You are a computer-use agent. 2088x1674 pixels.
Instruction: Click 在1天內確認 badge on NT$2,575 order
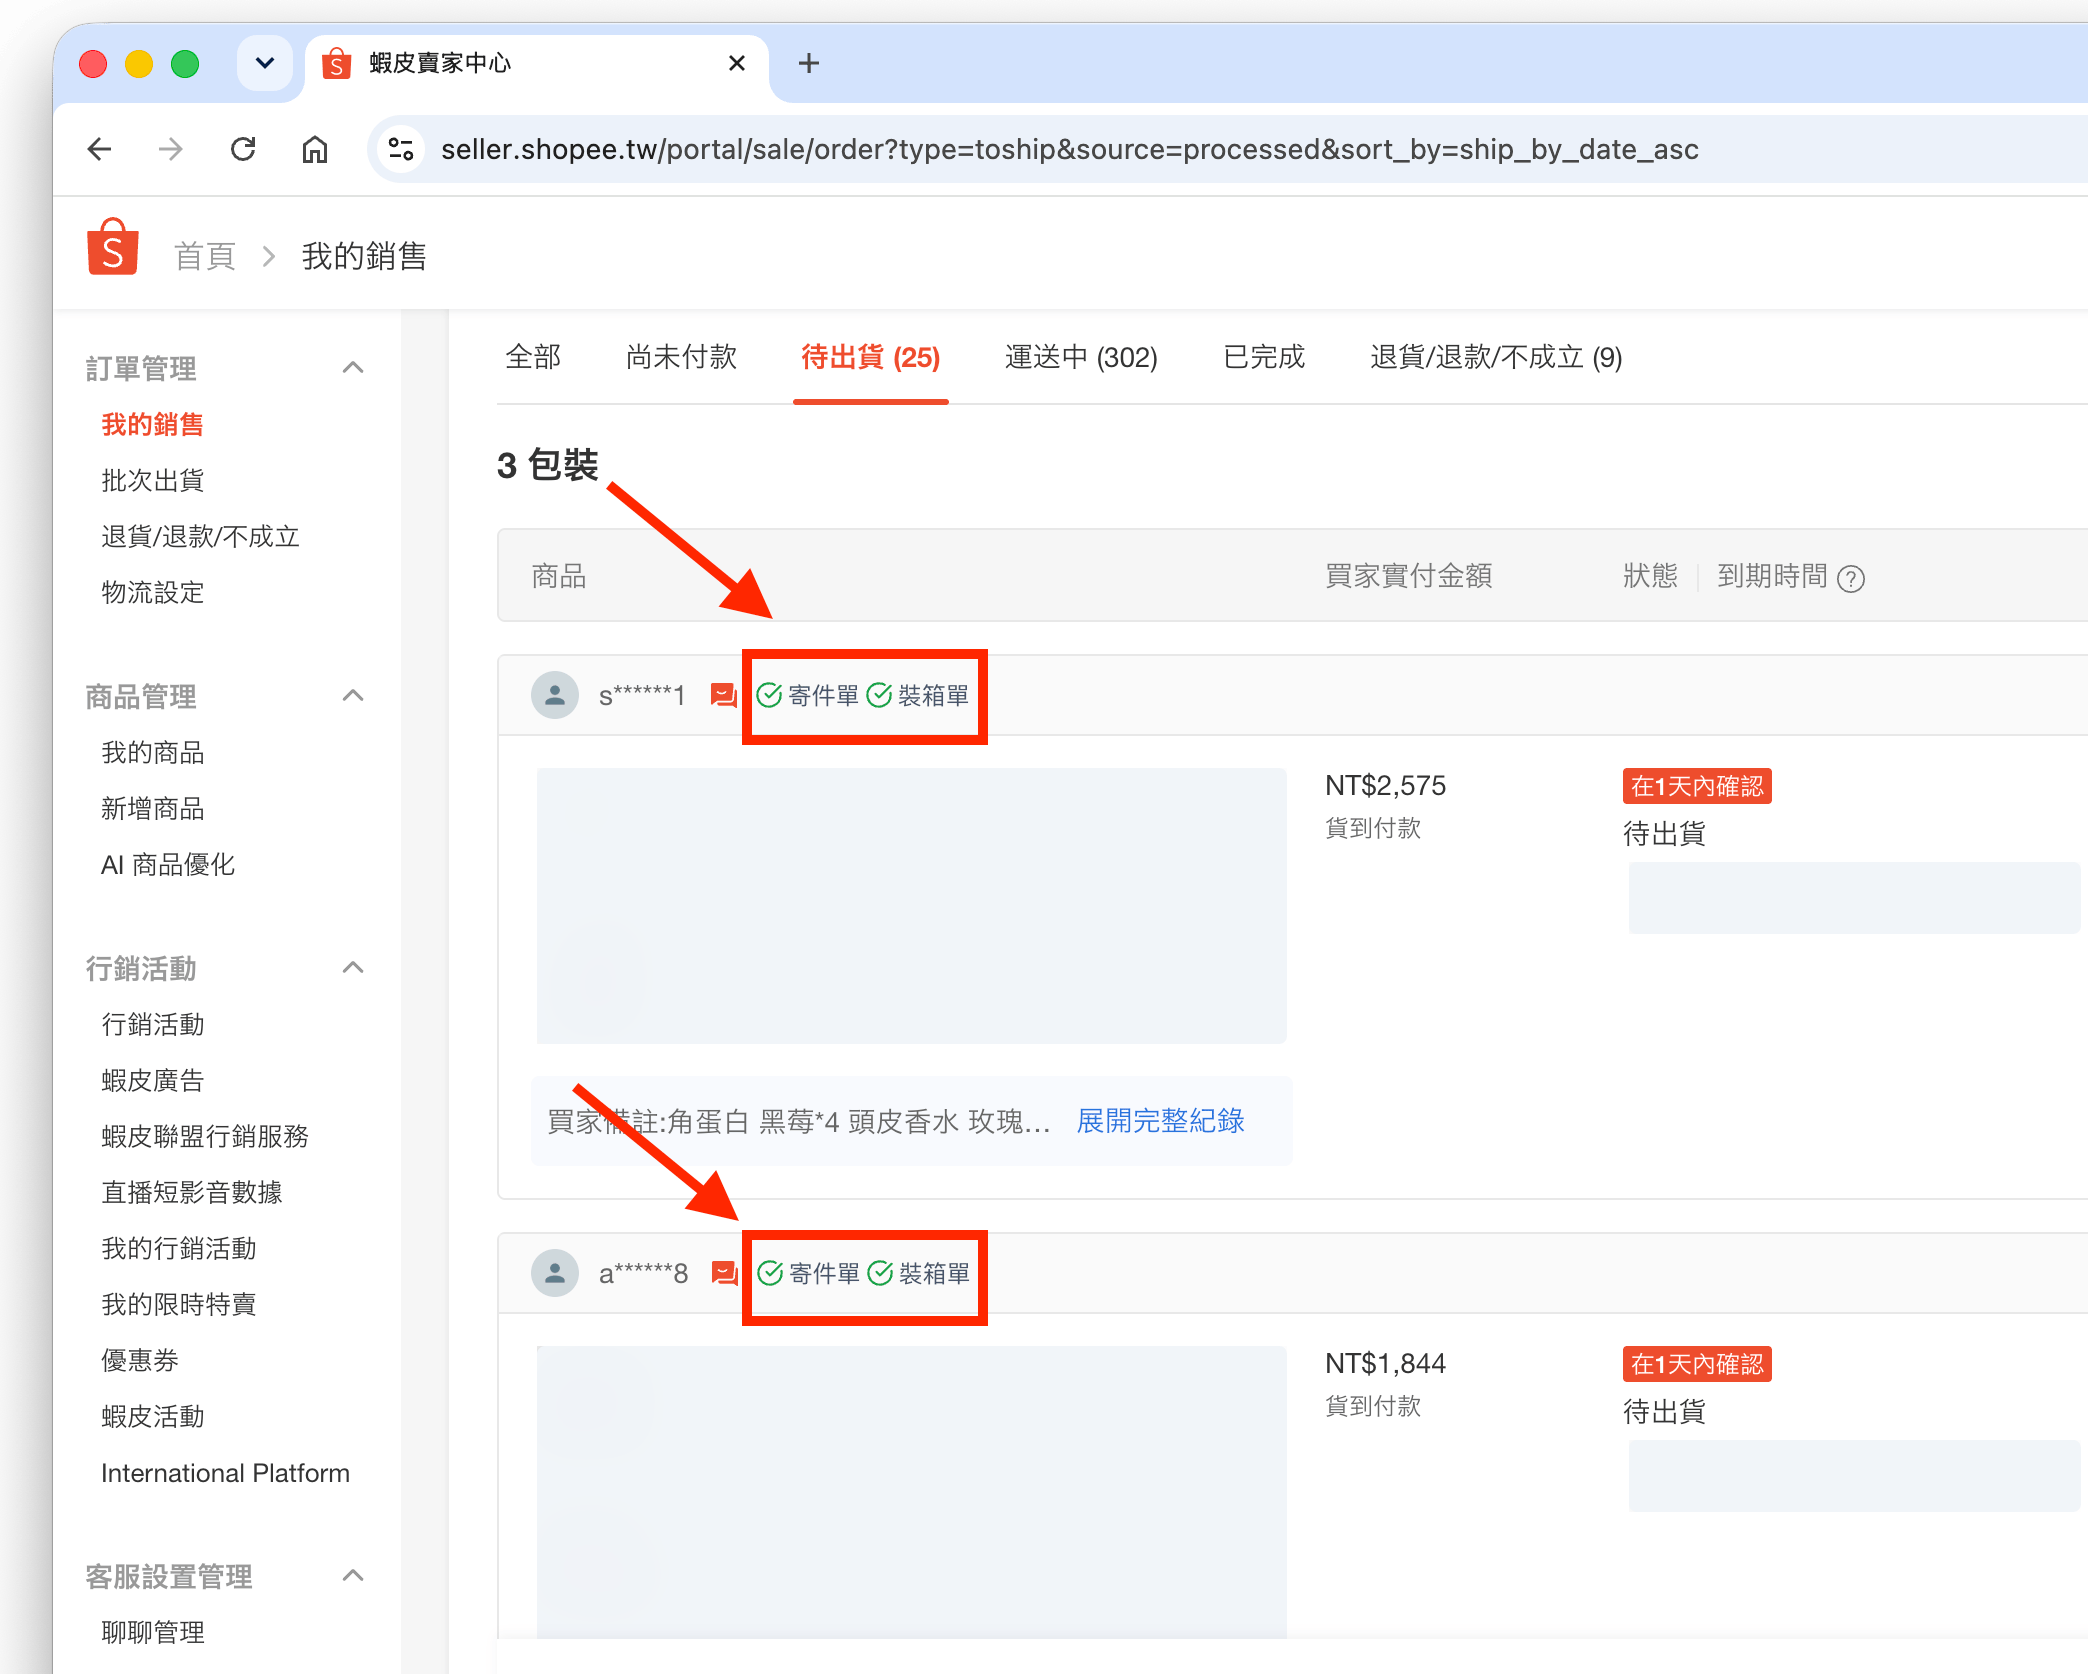pos(1697,786)
